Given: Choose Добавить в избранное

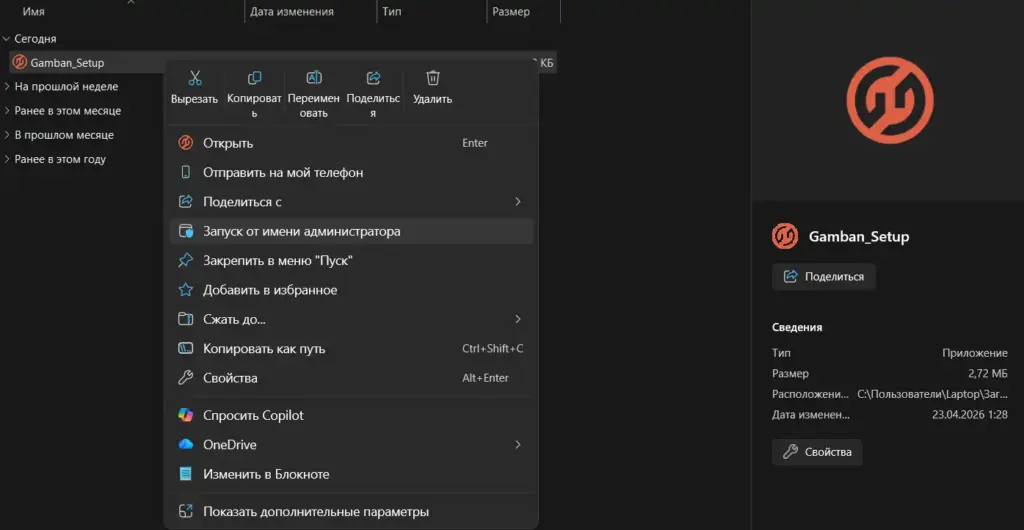Looking at the screenshot, I should pos(351,290).
